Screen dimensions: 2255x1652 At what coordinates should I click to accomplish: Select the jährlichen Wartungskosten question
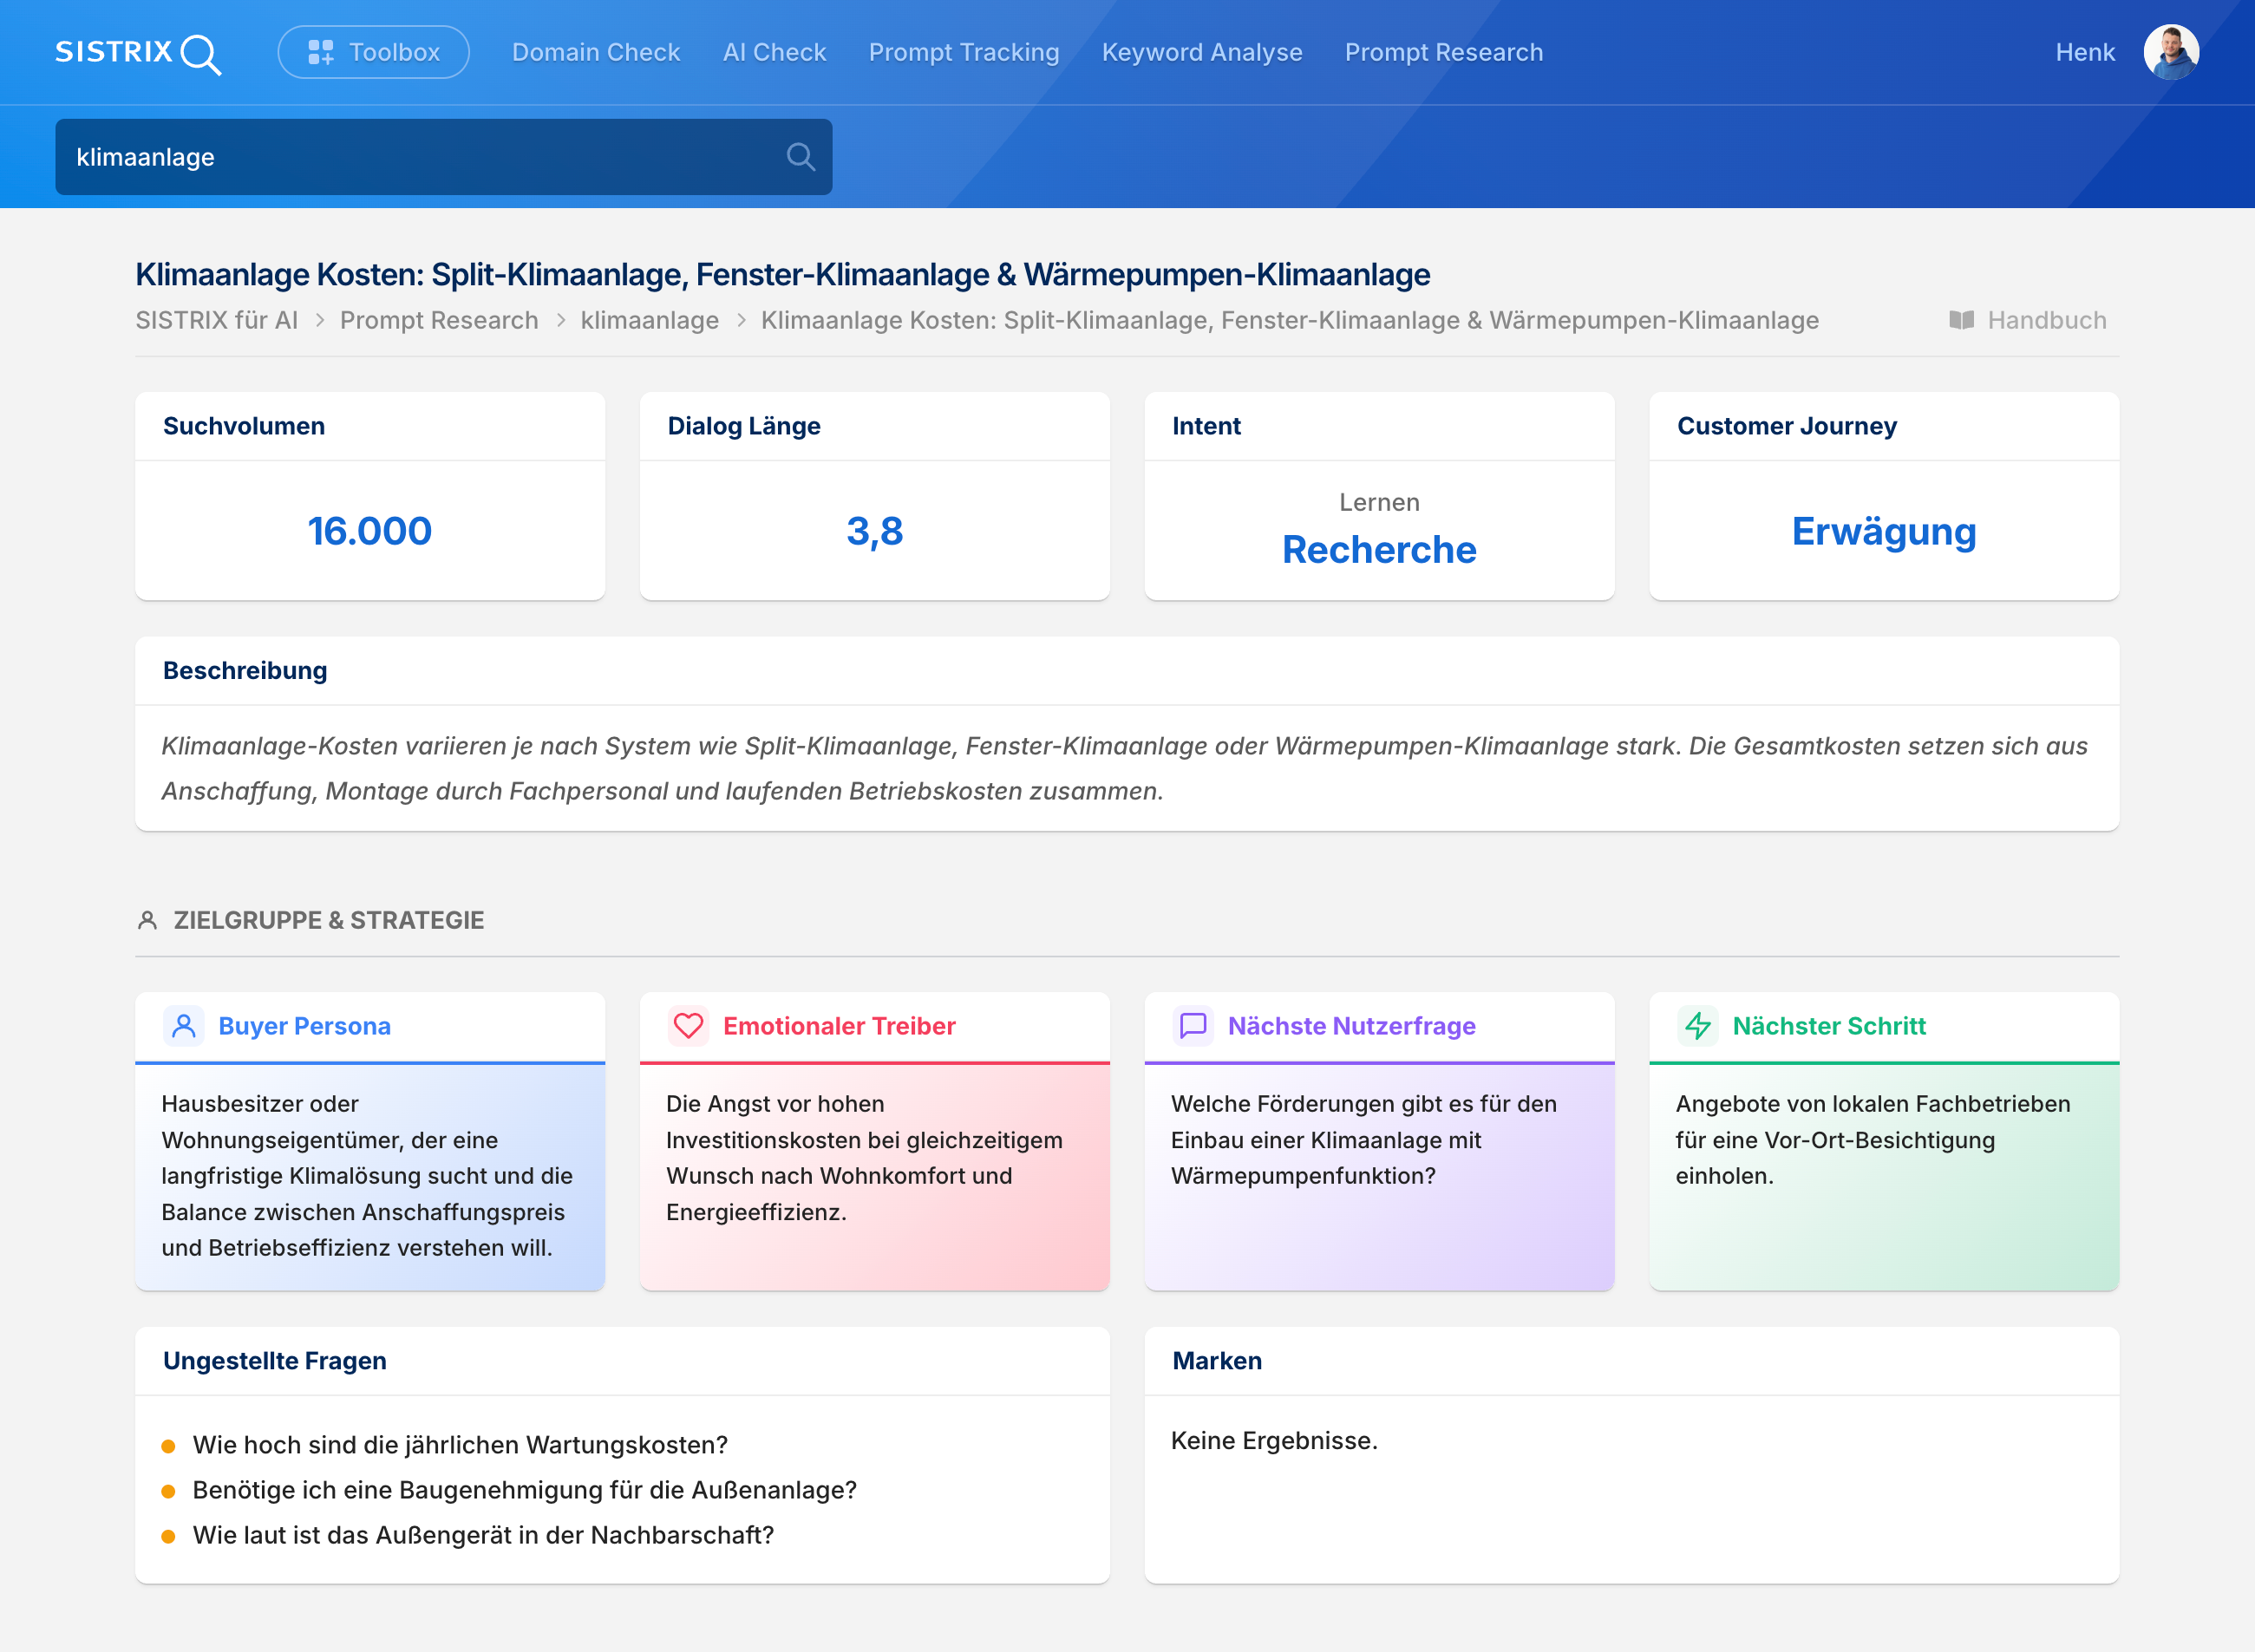pyautogui.click(x=460, y=1445)
